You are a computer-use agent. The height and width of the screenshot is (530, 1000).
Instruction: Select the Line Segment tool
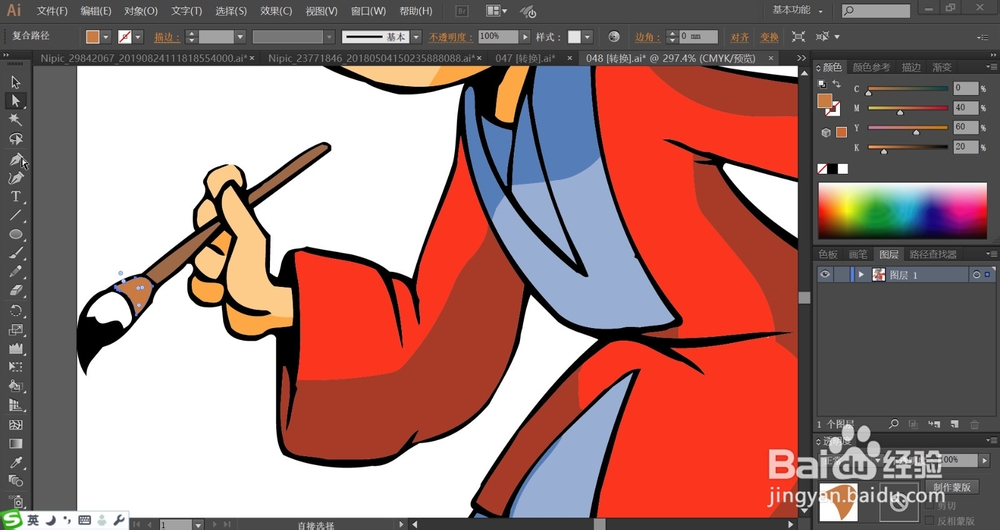(16, 216)
